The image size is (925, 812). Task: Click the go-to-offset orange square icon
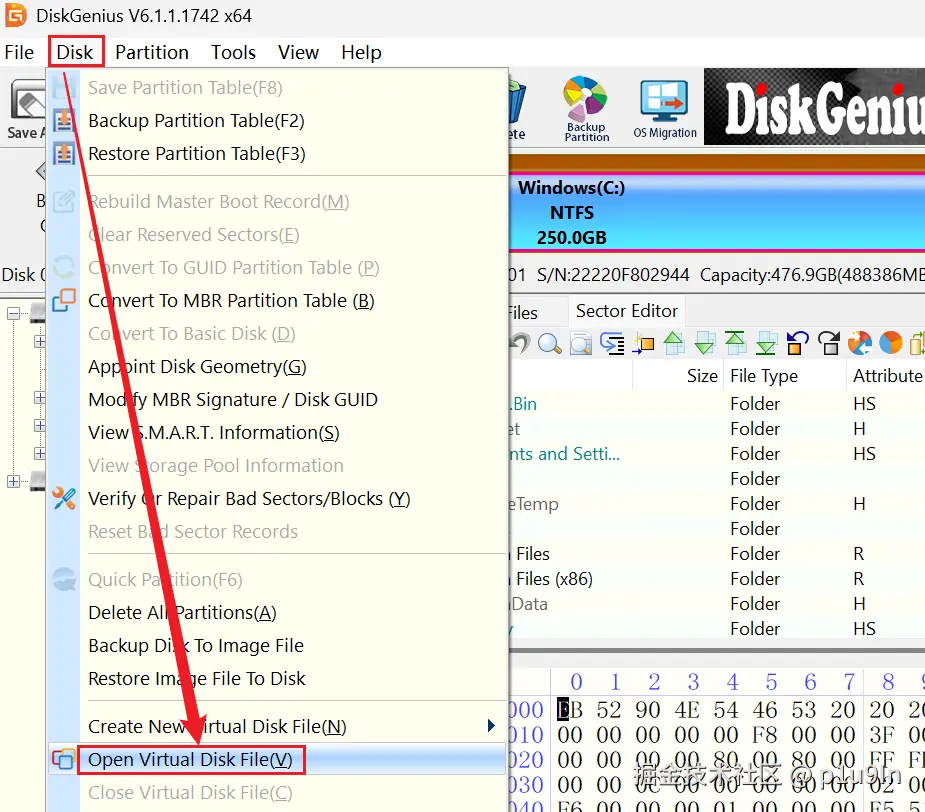pos(643,343)
